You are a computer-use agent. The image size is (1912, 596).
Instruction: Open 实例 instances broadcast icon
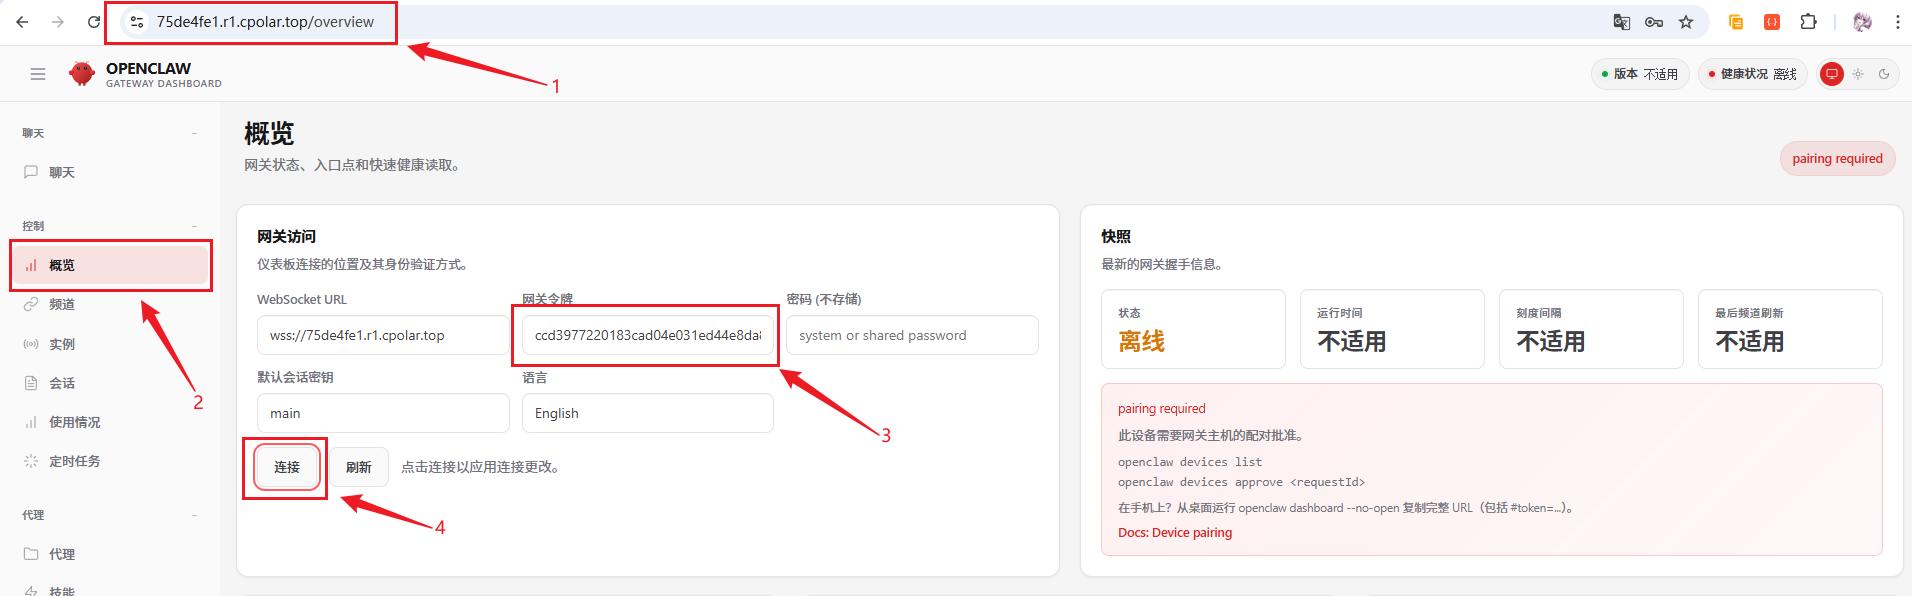31,344
